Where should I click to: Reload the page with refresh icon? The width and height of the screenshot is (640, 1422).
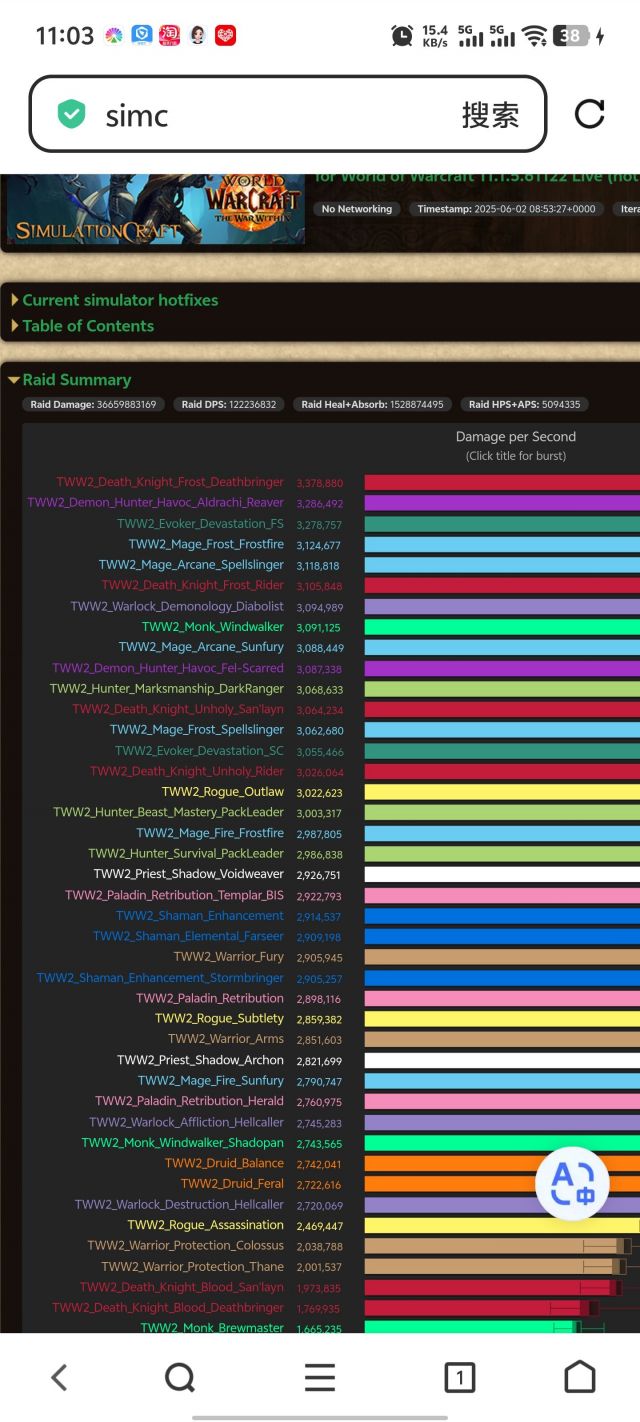pos(589,114)
